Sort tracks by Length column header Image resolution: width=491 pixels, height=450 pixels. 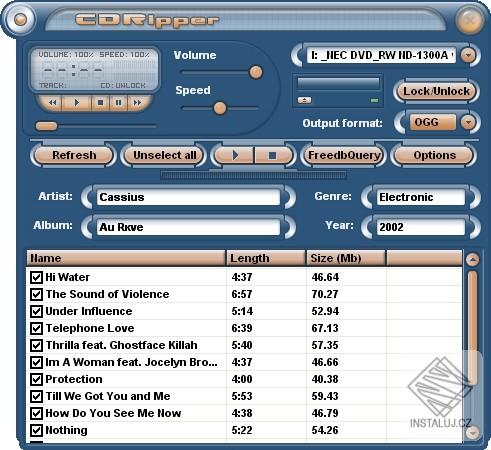(266, 258)
